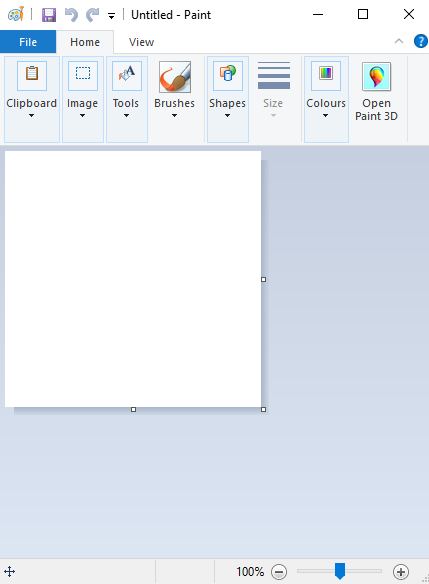The image size is (429, 584).
Task: Click the Image selection rectangle icon
Action: point(83,76)
